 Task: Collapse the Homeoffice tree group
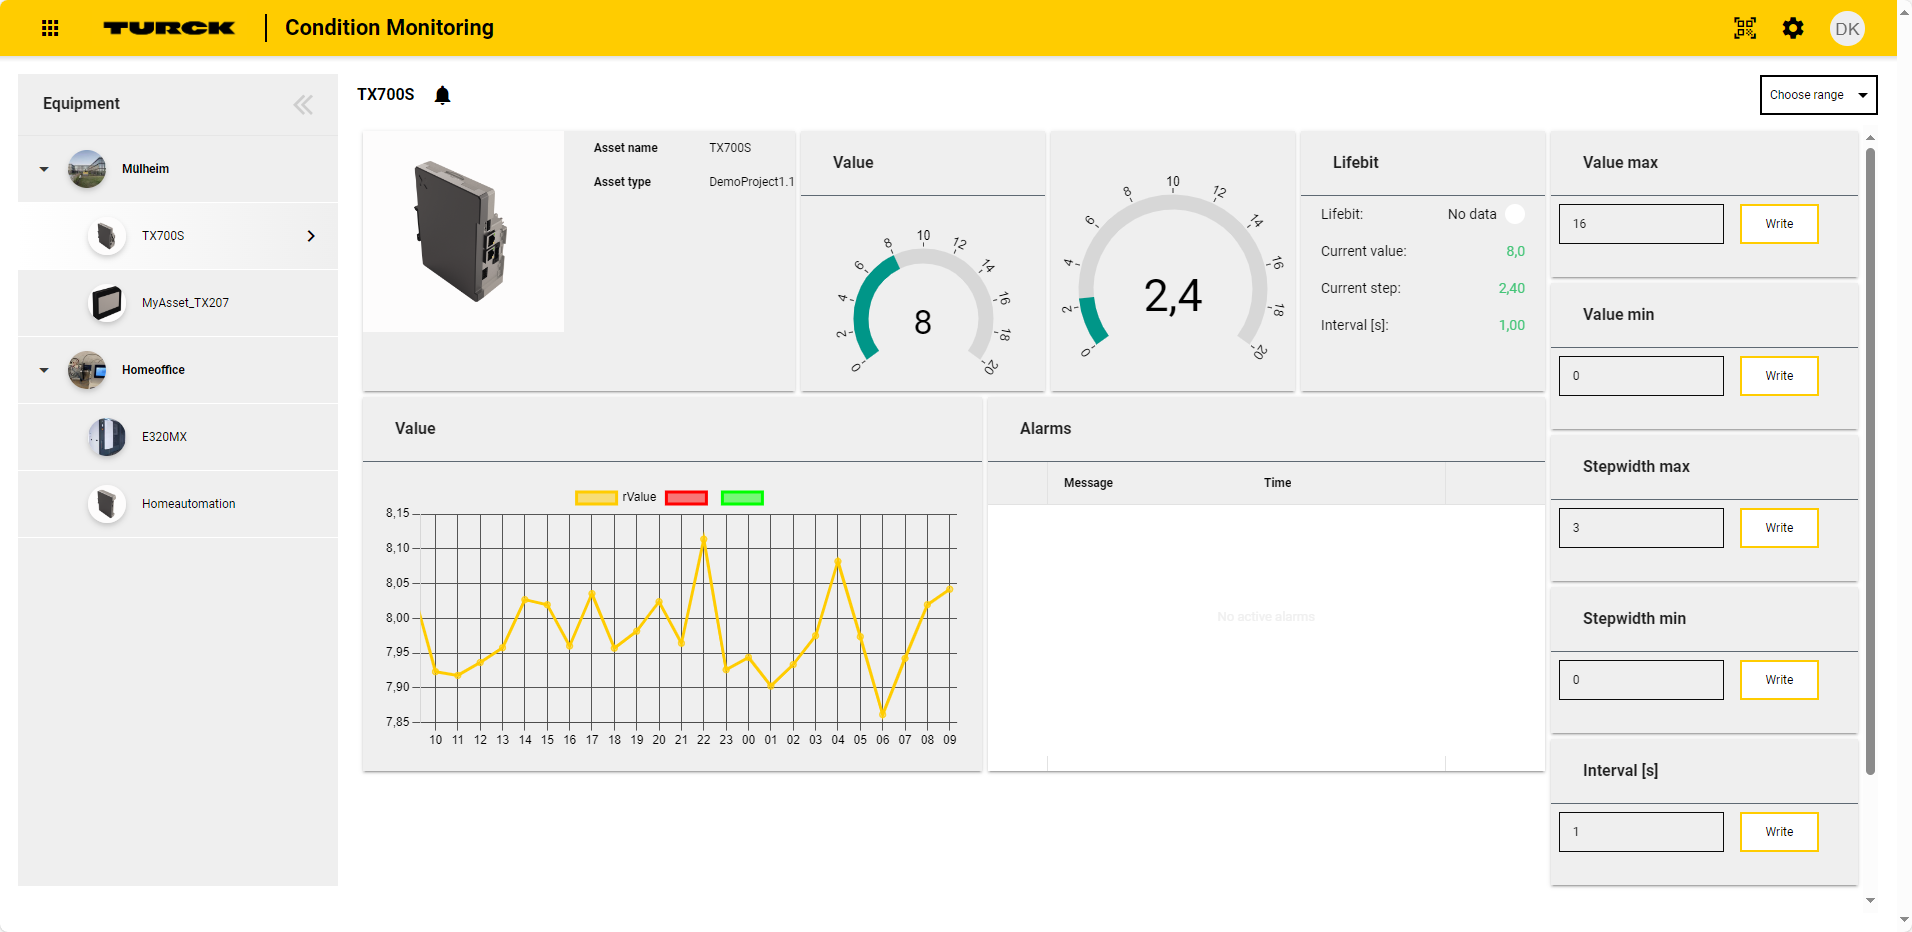(44, 370)
